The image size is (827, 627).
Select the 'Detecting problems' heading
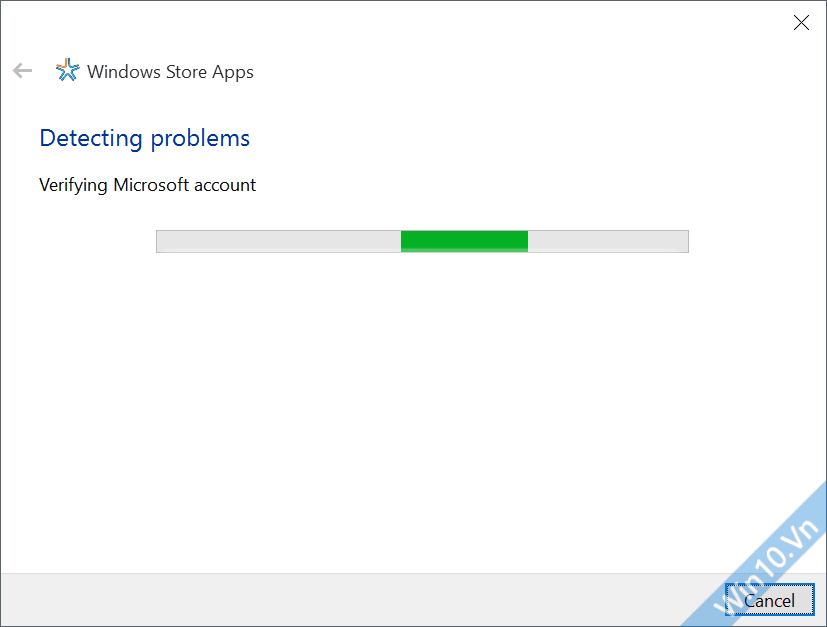(x=145, y=139)
